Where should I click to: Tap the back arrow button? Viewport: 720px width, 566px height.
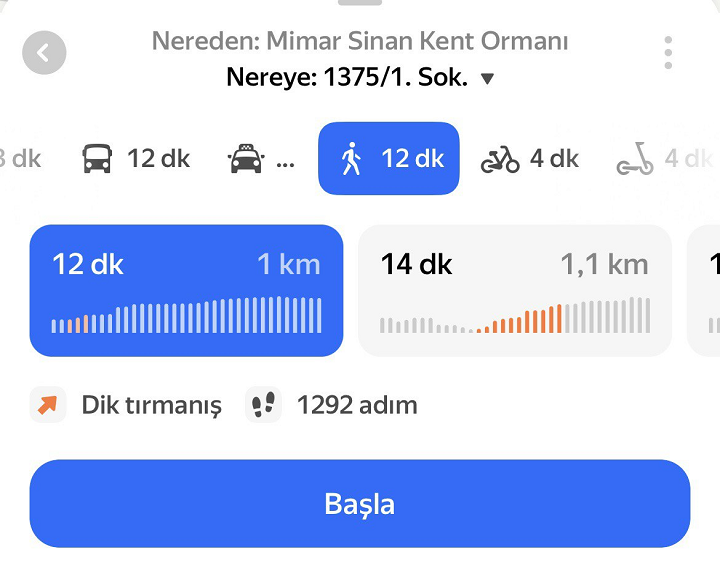click(x=44, y=52)
